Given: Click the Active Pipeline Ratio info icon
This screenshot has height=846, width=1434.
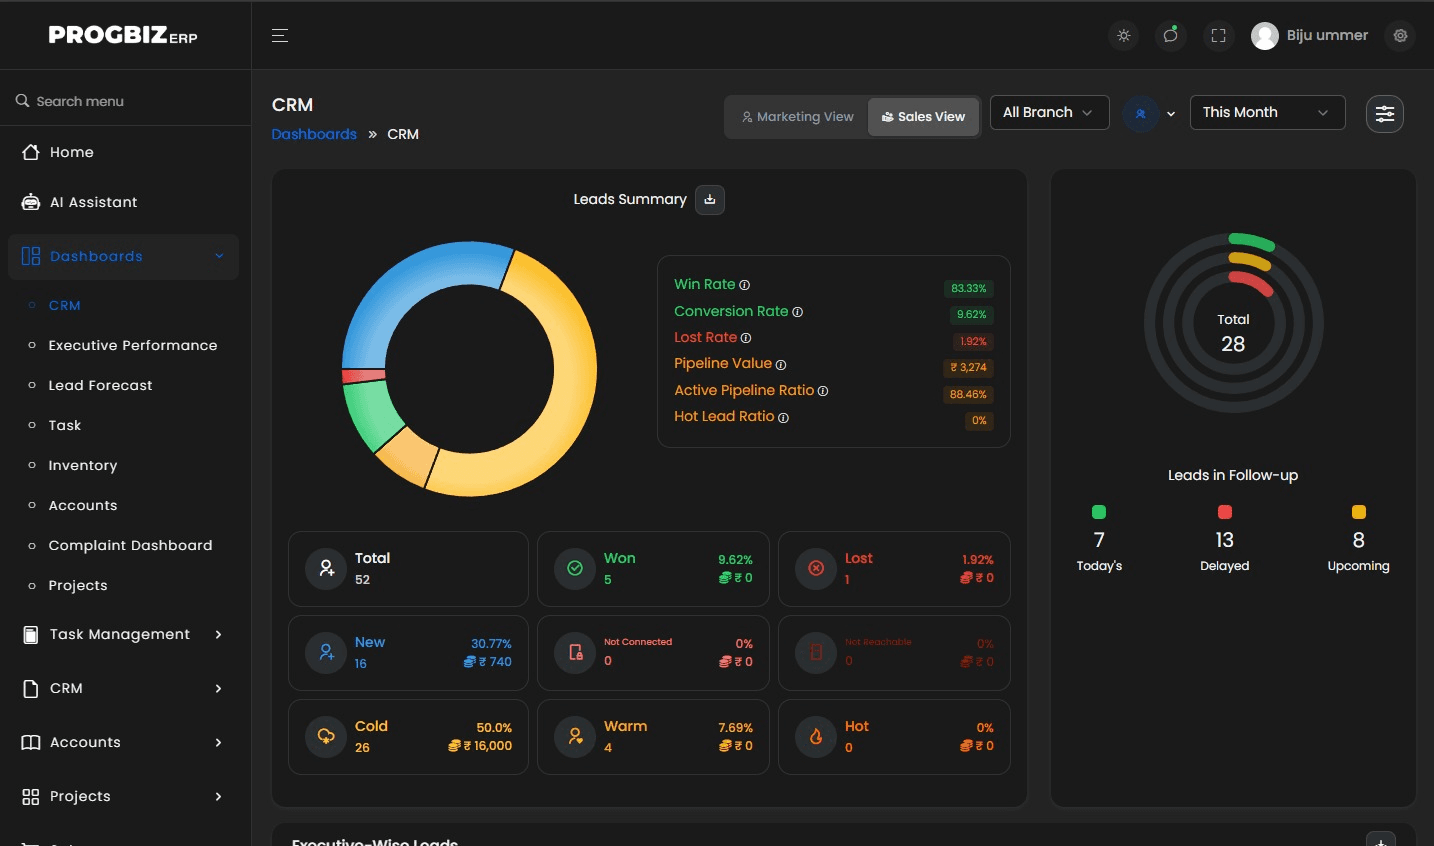Looking at the screenshot, I should pyautogui.click(x=823, y=391).
